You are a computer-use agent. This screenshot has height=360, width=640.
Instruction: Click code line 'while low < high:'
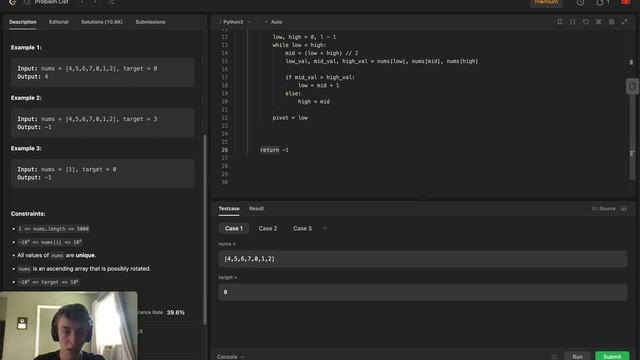click(299, 45)
